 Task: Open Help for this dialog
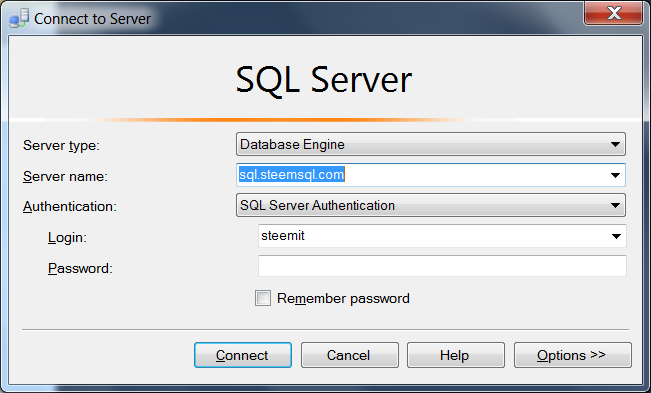(456, 355)
